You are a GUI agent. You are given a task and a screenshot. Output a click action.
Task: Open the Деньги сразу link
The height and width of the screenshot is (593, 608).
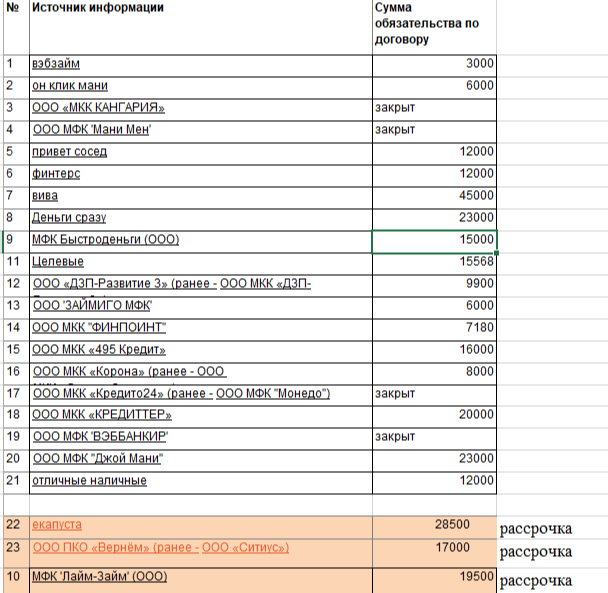[69, 218]
